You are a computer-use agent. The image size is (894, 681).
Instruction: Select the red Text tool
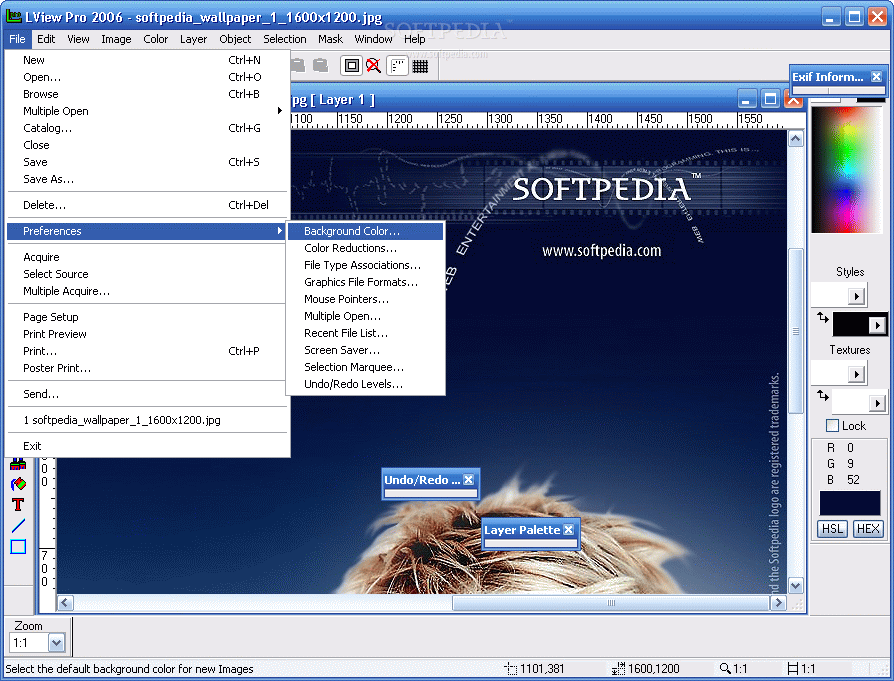tap(18, 505)
